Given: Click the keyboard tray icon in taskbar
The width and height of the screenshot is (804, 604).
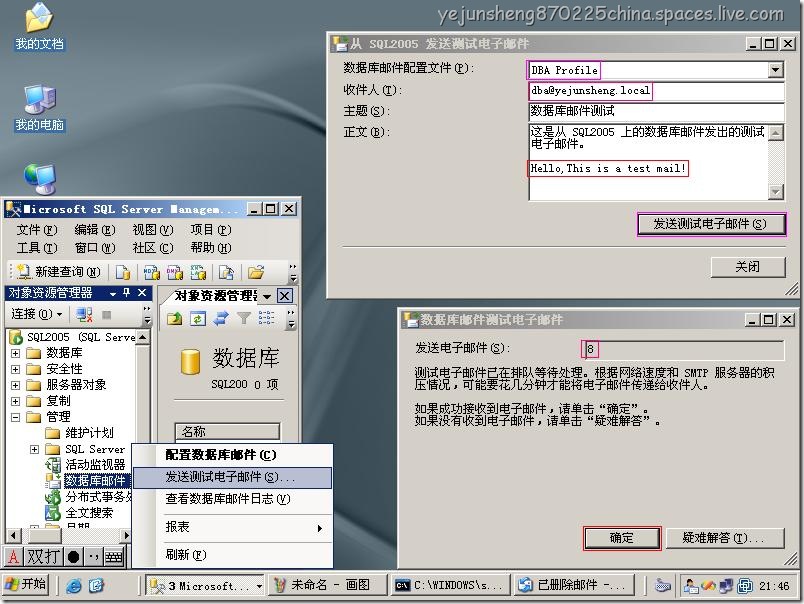Looking at the screenshot, I should click(663, 586).
